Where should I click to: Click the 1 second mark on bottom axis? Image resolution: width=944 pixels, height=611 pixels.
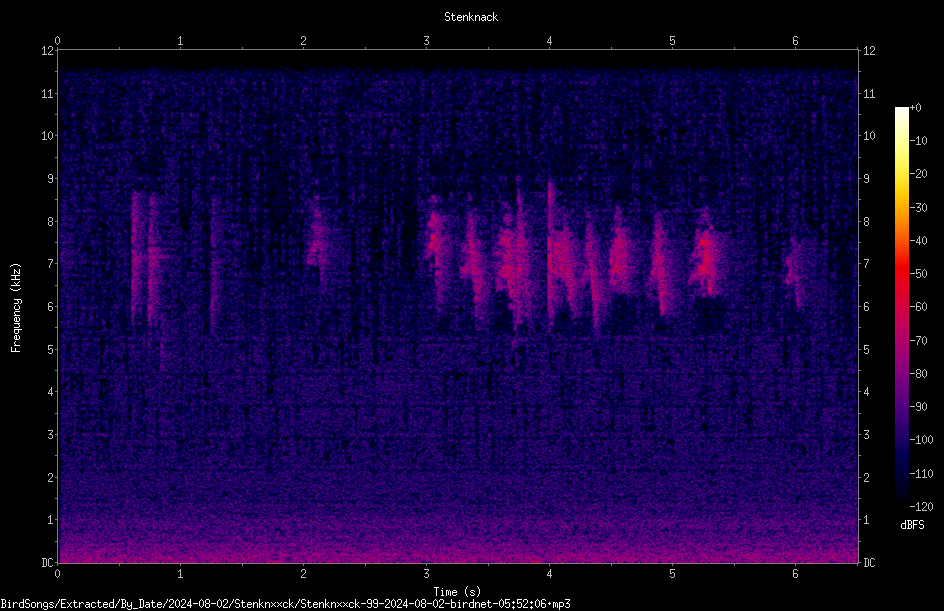180,574
